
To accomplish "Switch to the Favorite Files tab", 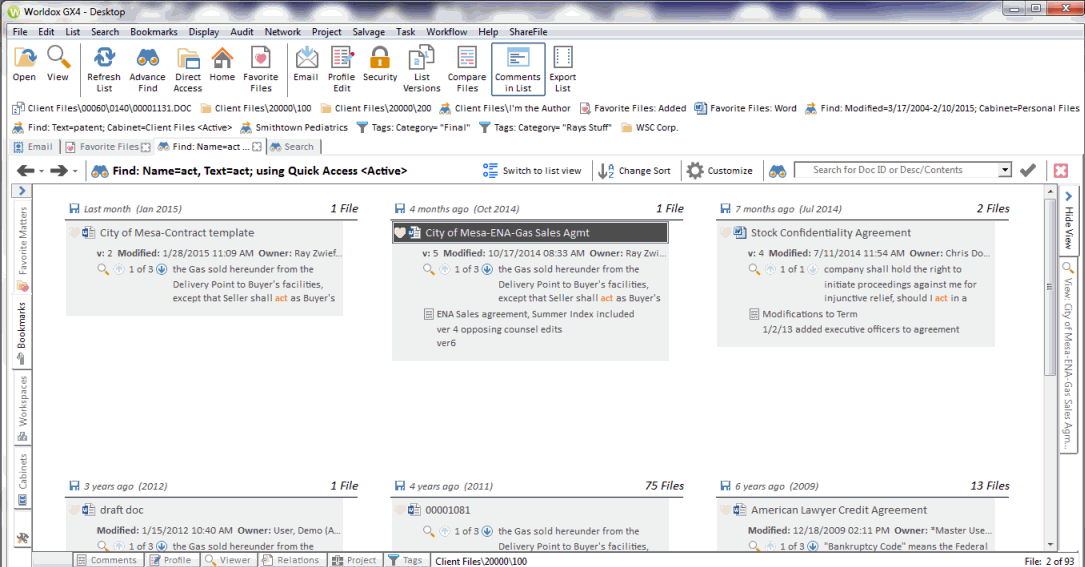I will pos(107,147).
